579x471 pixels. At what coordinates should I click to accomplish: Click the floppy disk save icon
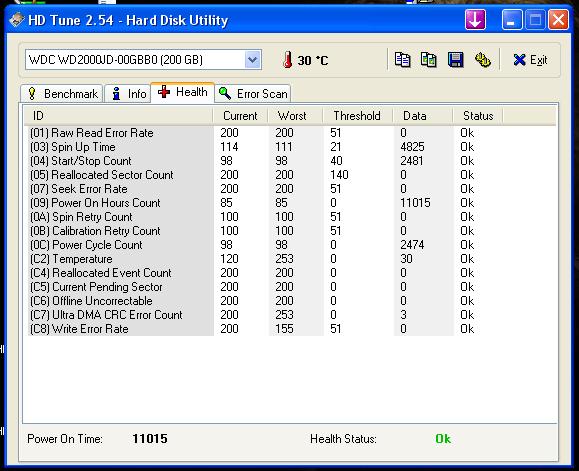pos(455,60)
